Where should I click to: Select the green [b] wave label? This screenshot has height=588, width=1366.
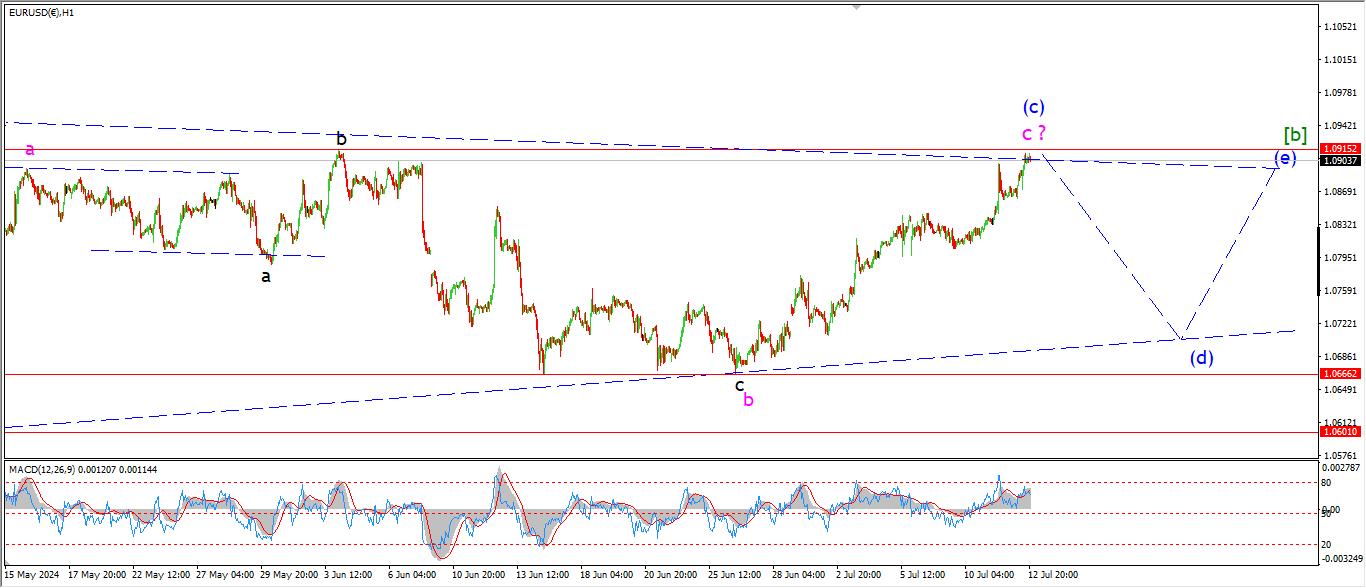[1295, 135]
